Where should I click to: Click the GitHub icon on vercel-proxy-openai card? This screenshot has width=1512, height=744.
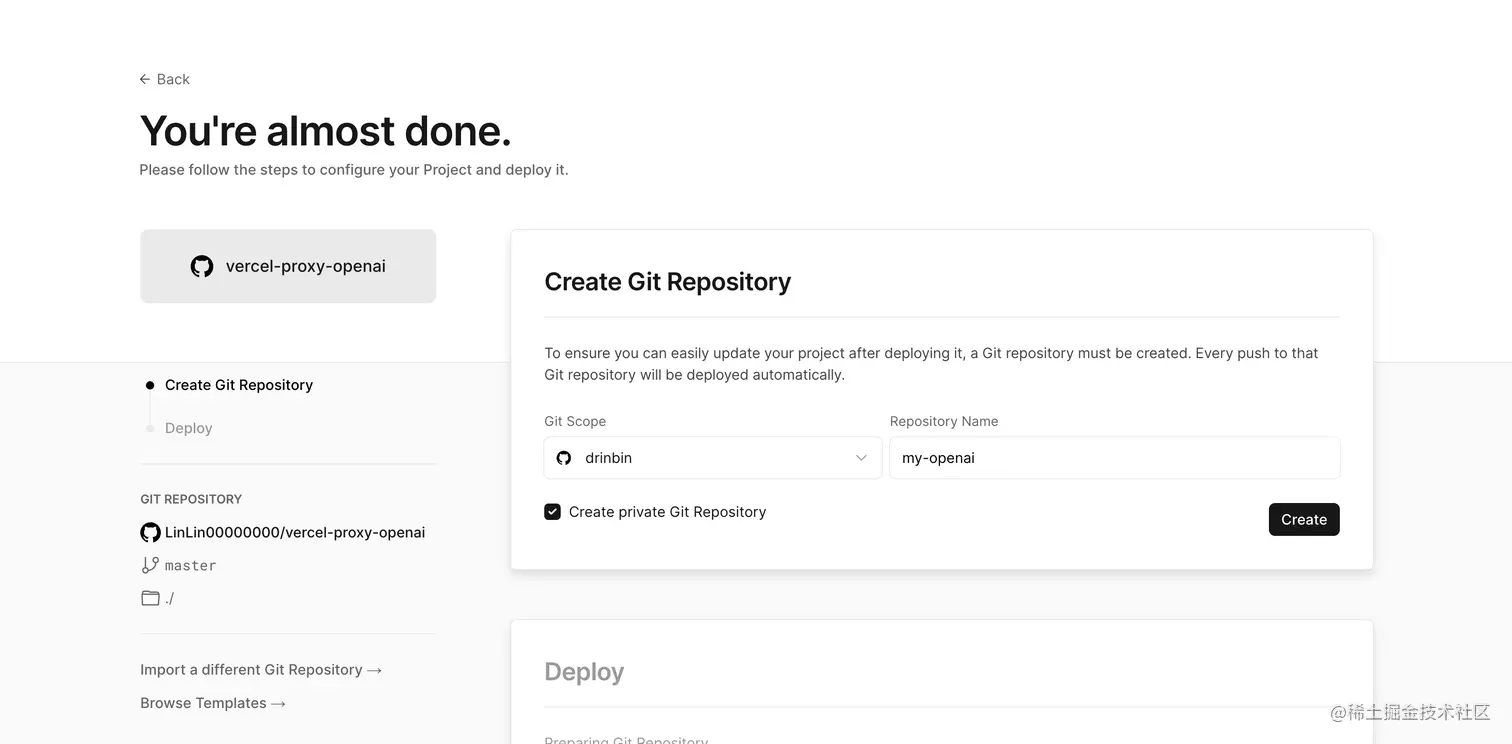coord(202,266)
